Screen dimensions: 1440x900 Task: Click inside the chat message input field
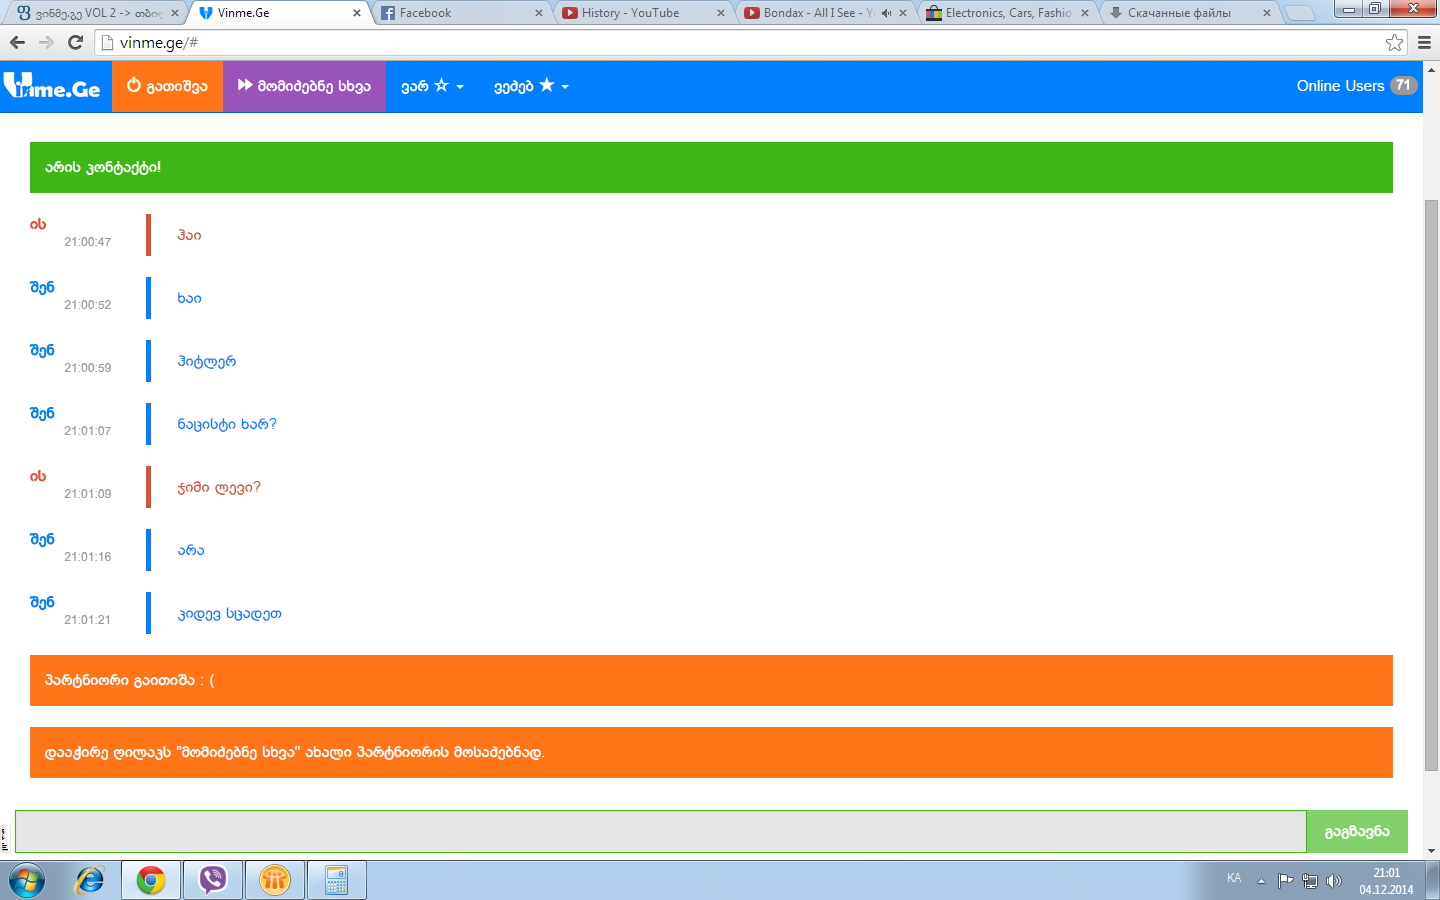tap(650, 831)
